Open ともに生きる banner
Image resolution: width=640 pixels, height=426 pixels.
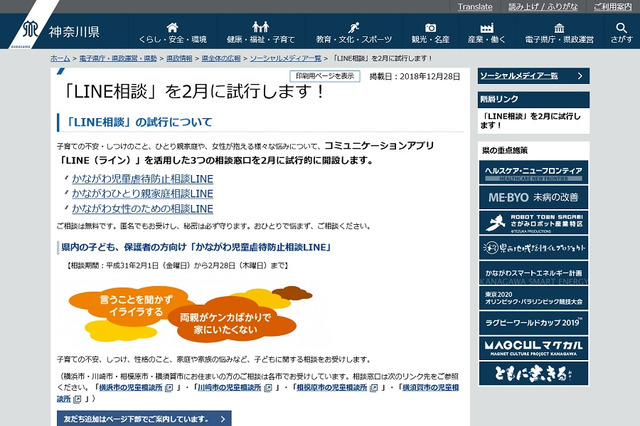tap(533, 373)
